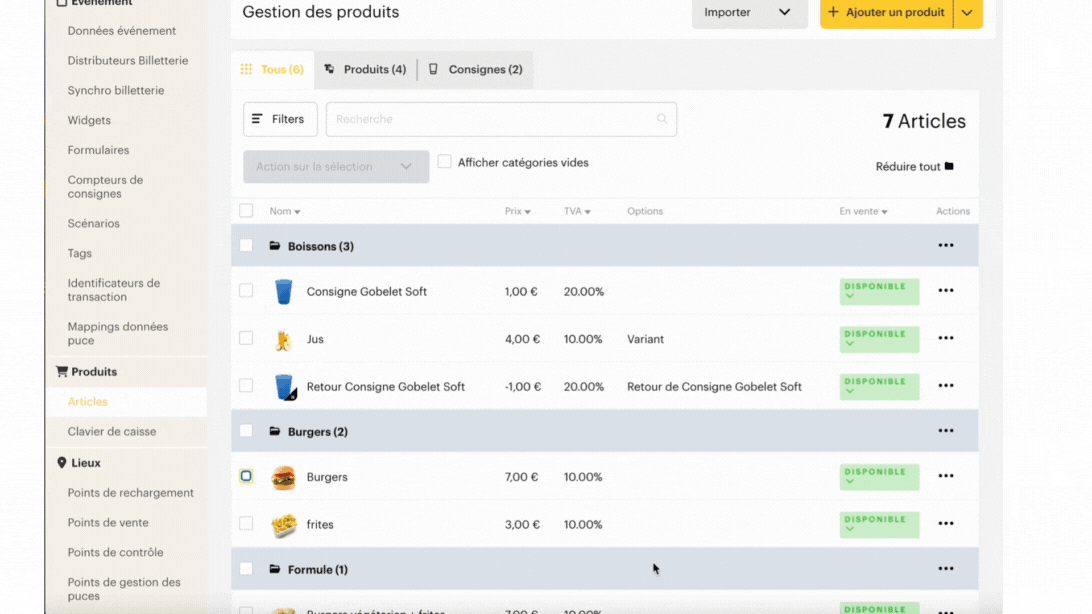Click the grid icon on Tous tab
This screenshot has height=614, width=1092.
coord(247,69)
